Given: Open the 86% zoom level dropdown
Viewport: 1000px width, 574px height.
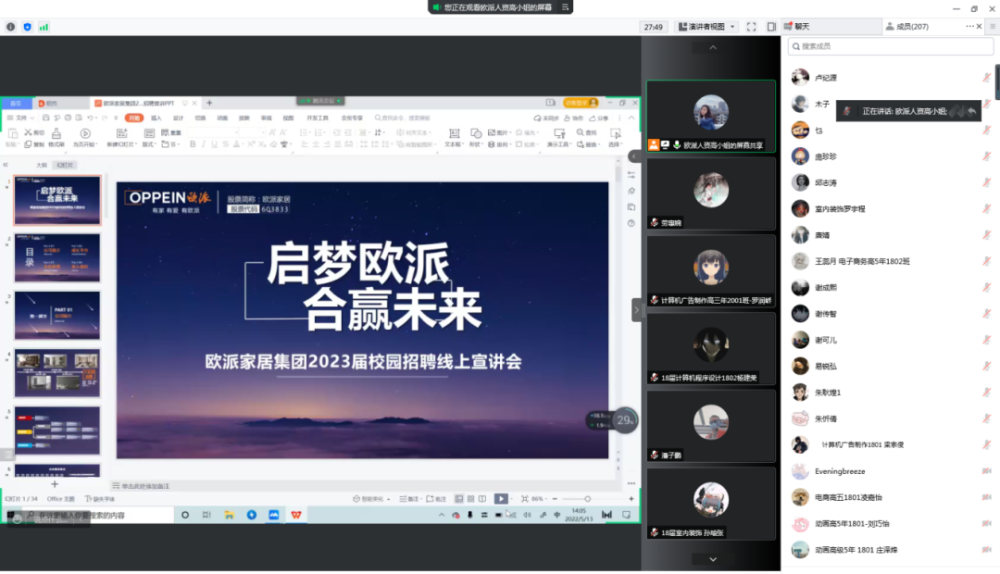Looking at the screenshot, I should tap(538, 499).
